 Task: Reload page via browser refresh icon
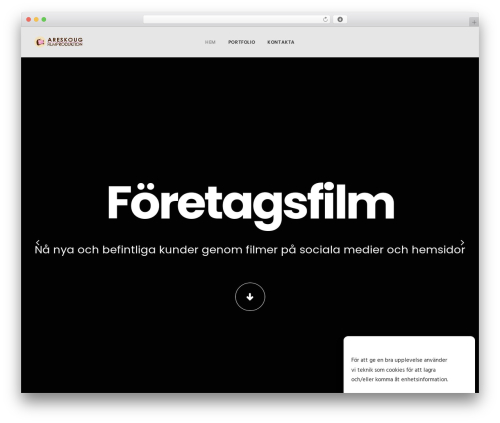[325, 19]
